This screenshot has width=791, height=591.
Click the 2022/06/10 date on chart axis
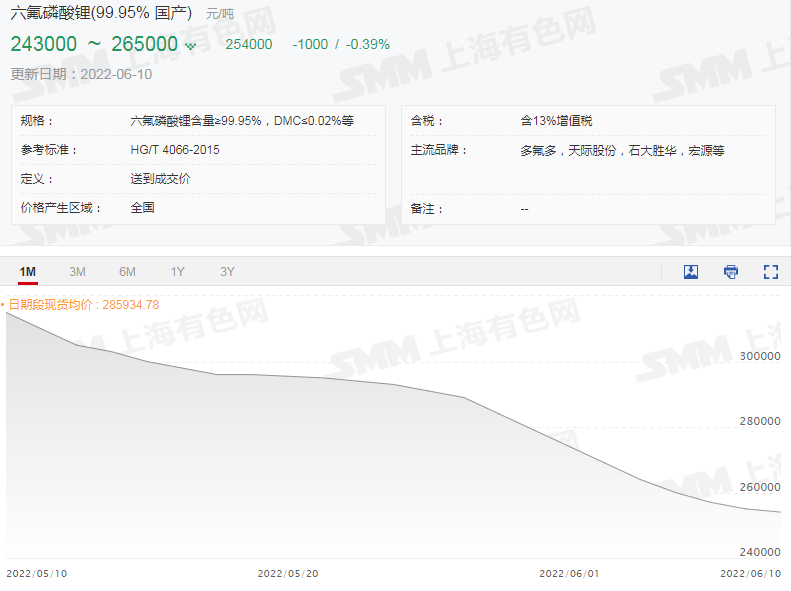point(750,574)
